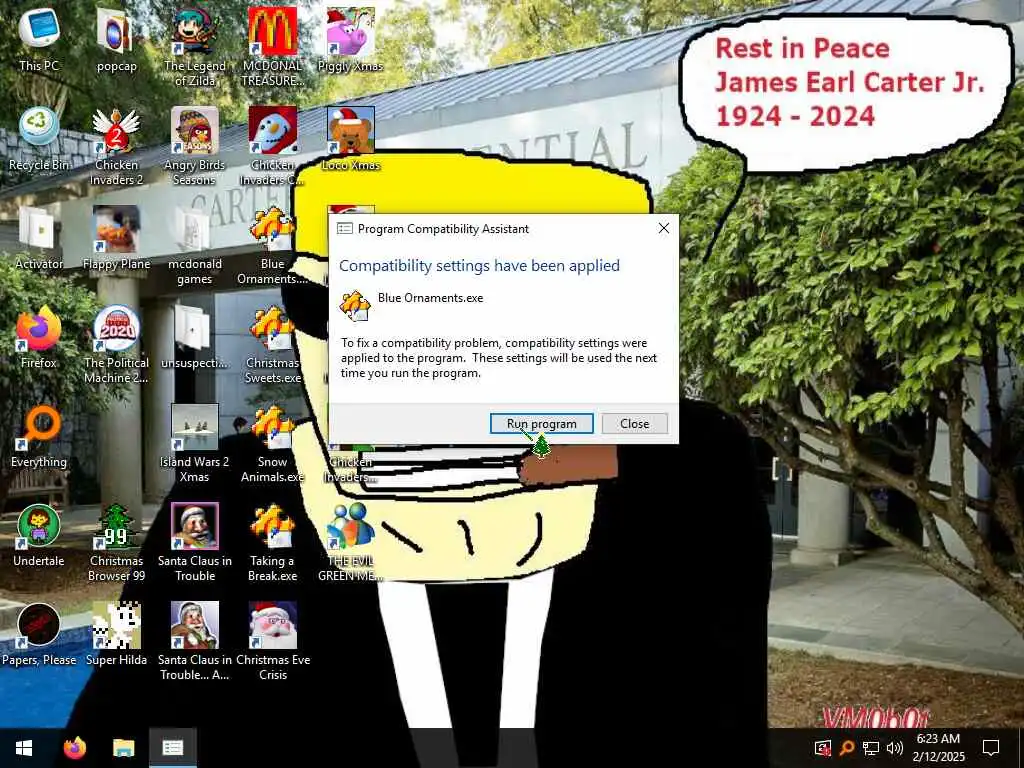1024x768 pixels.
Task: Select the Loco Xmas shortcut
Action: point(351,139)
